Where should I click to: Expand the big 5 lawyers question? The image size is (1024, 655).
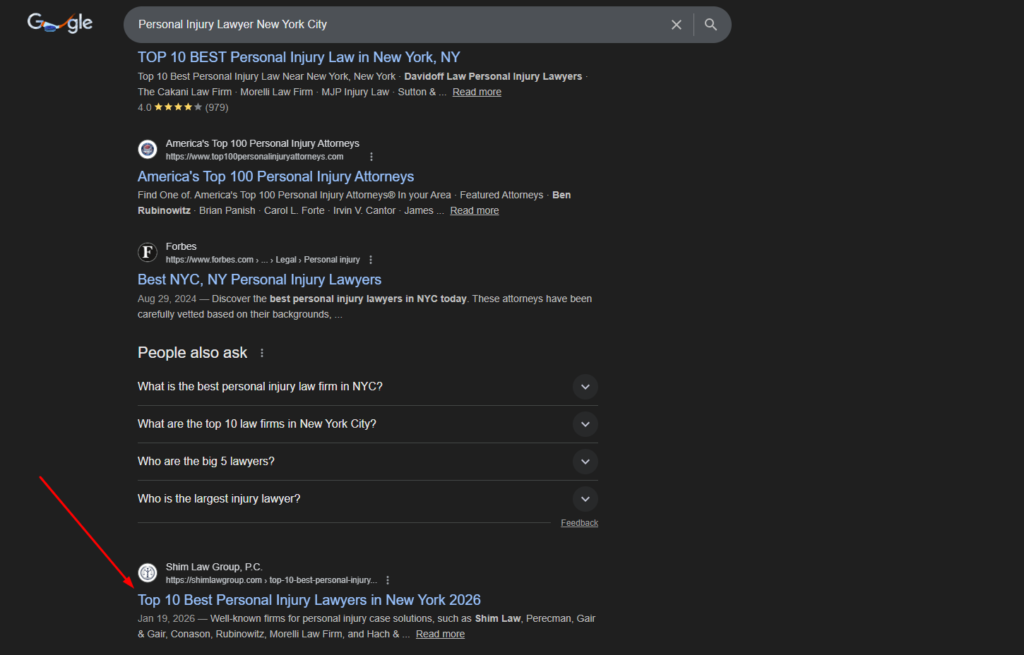(x=585, y=461)
